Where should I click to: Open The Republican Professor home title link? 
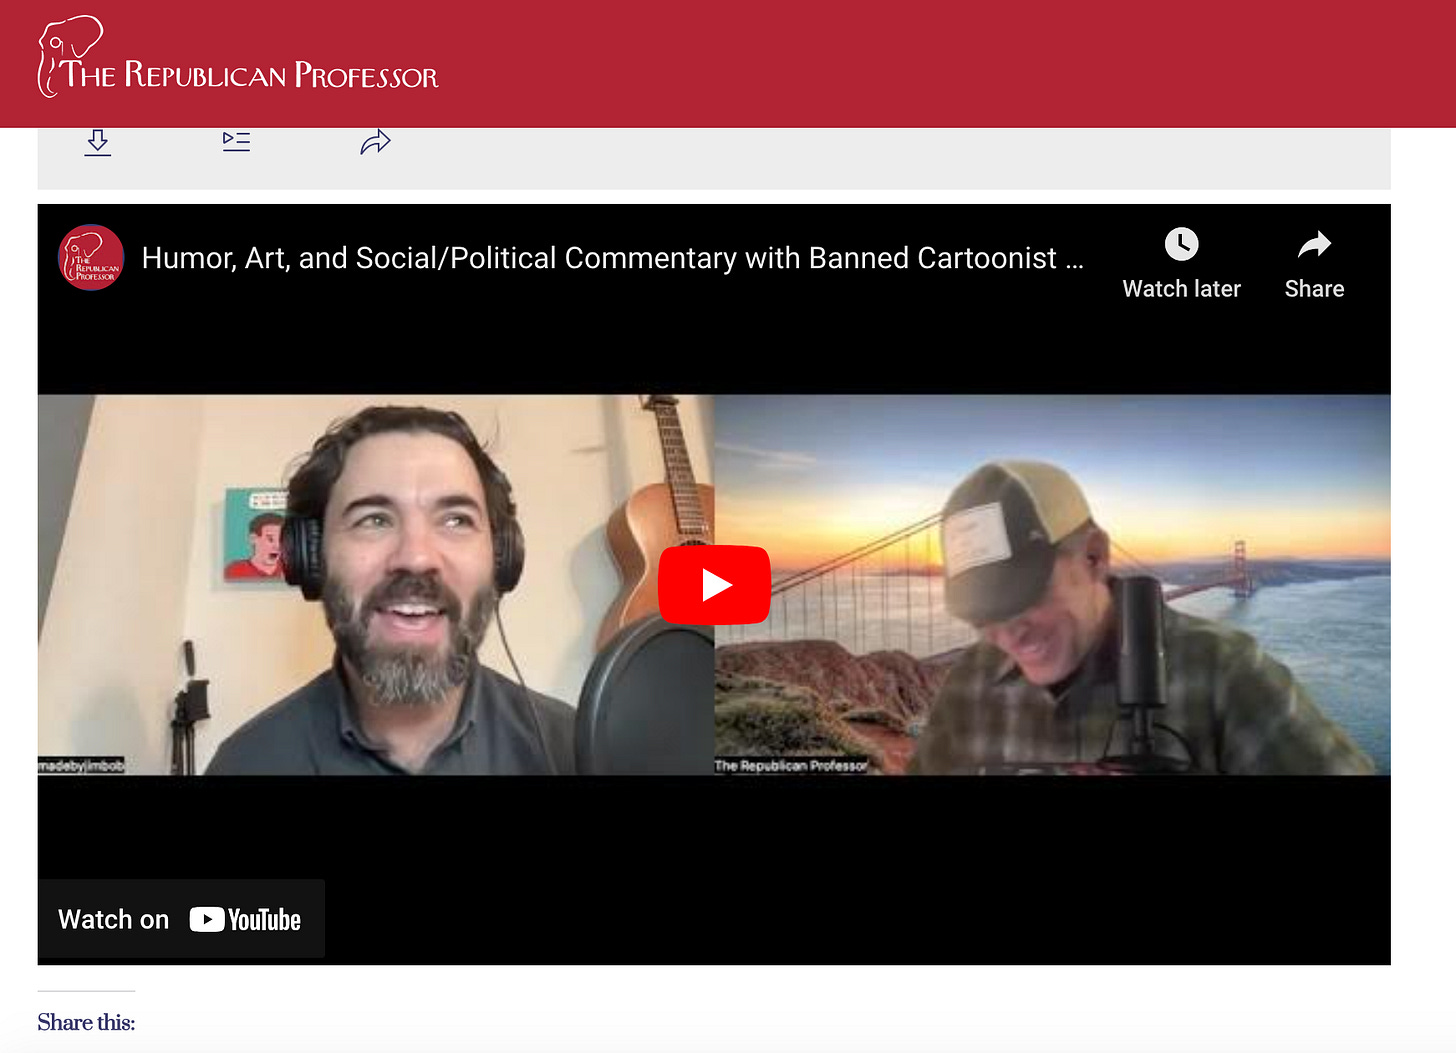click(x=251, y=75)
